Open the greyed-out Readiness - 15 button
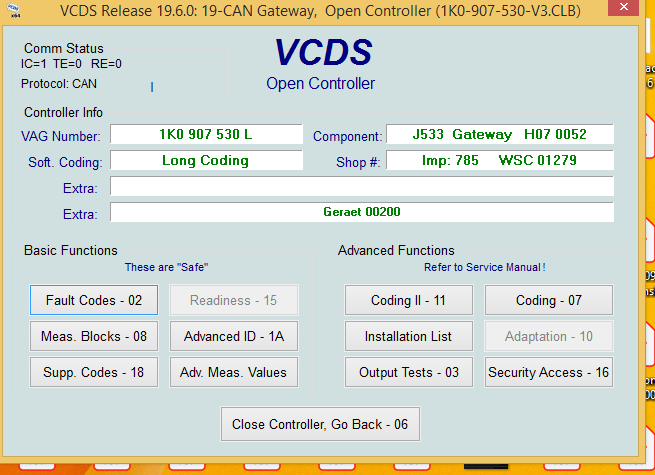 pos(234,300)
